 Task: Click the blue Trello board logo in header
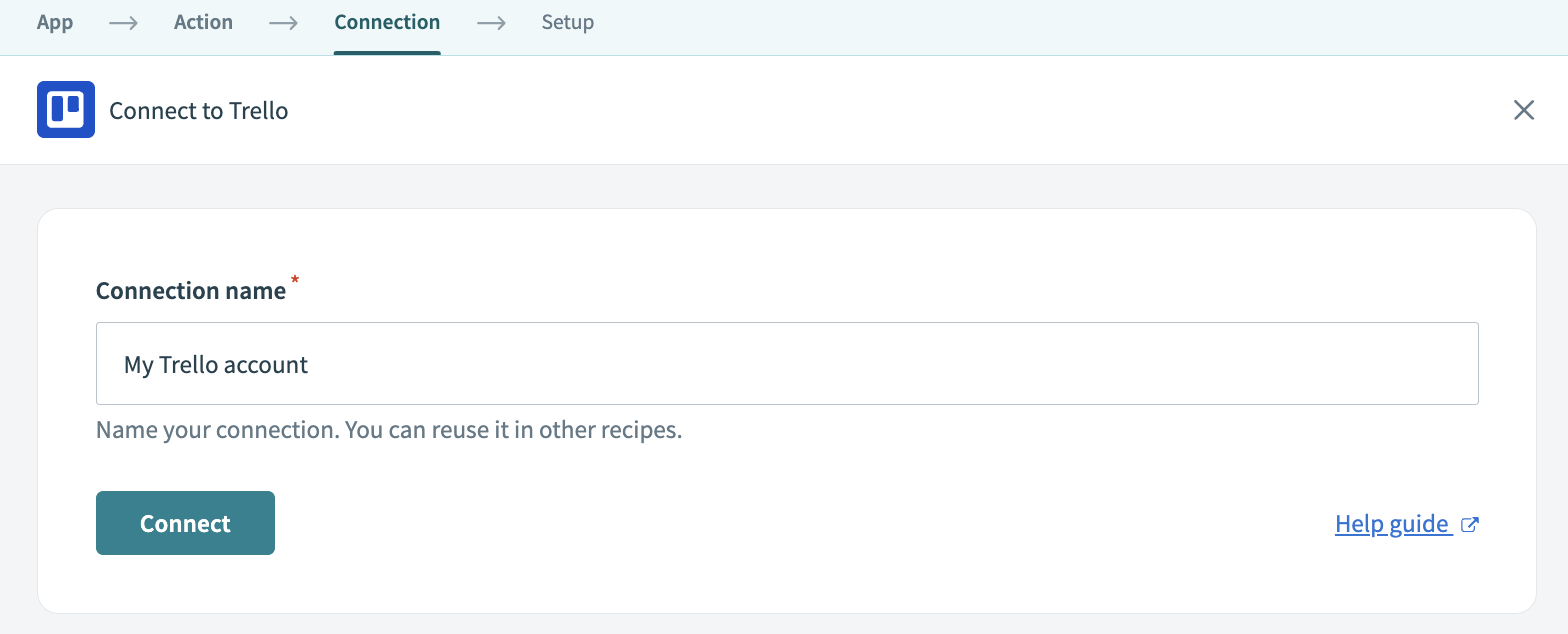tap(65, 110)
